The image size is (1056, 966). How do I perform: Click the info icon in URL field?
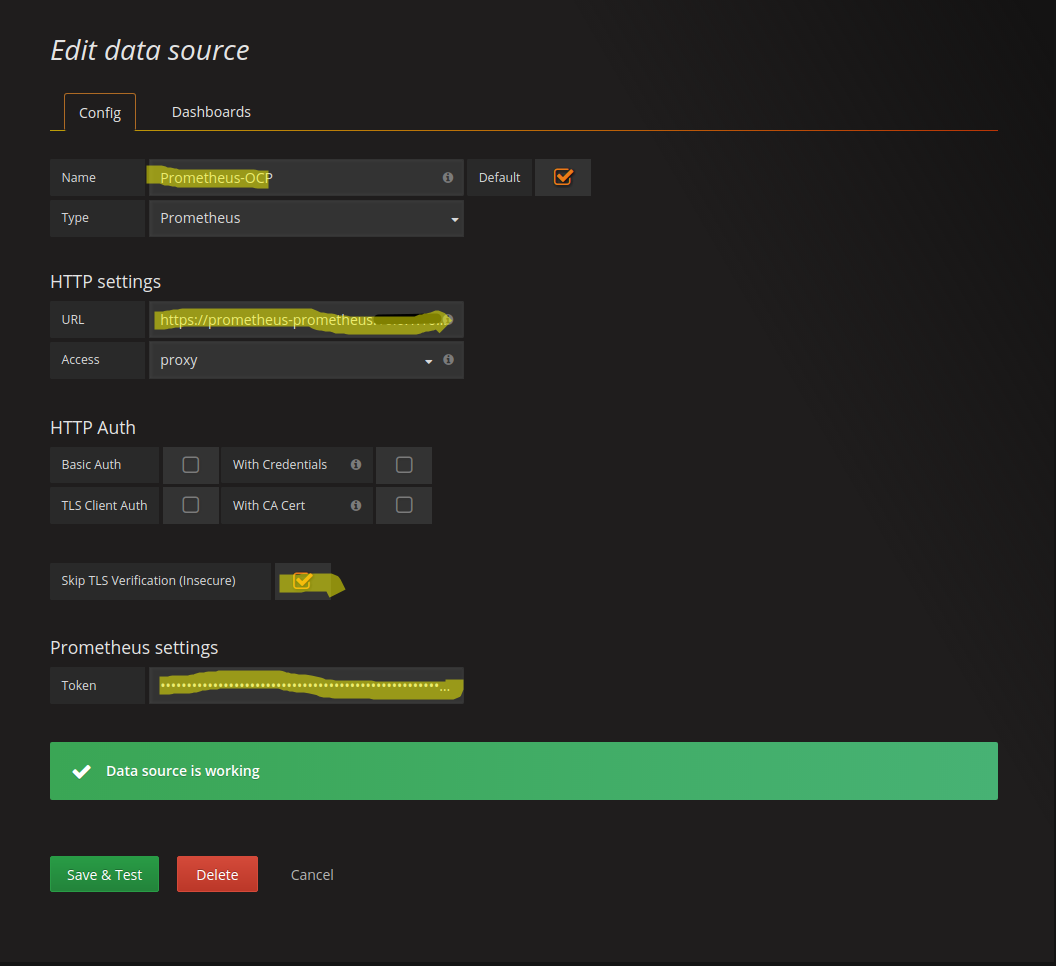448,320
